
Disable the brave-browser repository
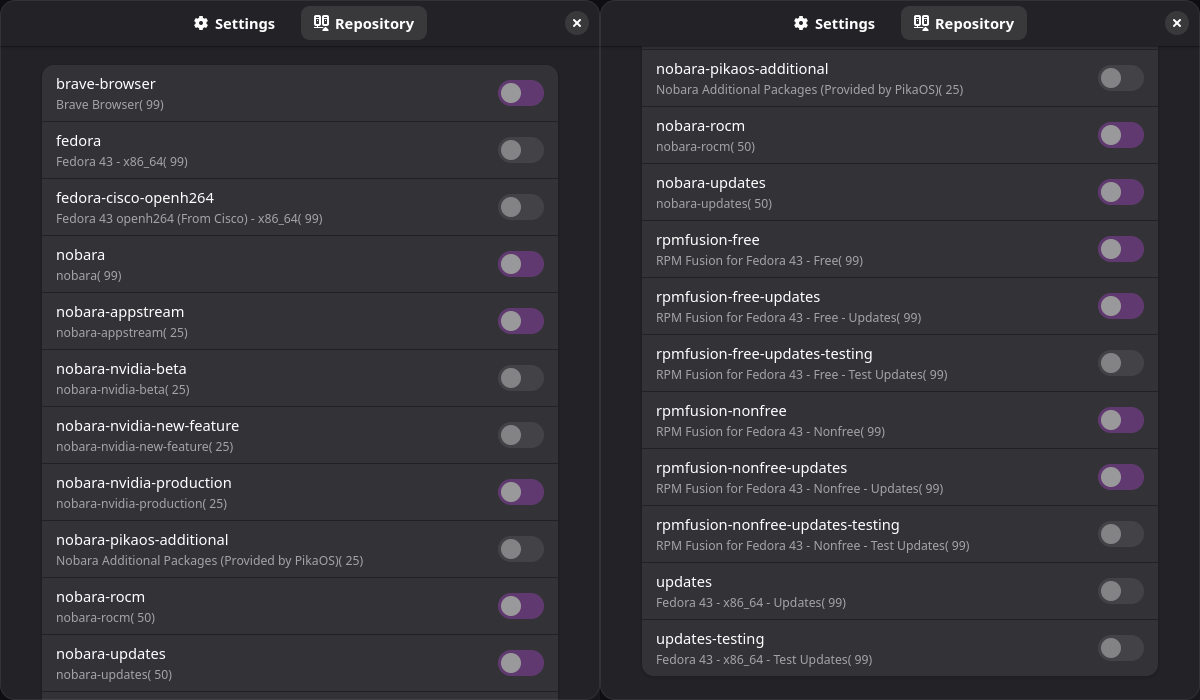click(521, 93)
